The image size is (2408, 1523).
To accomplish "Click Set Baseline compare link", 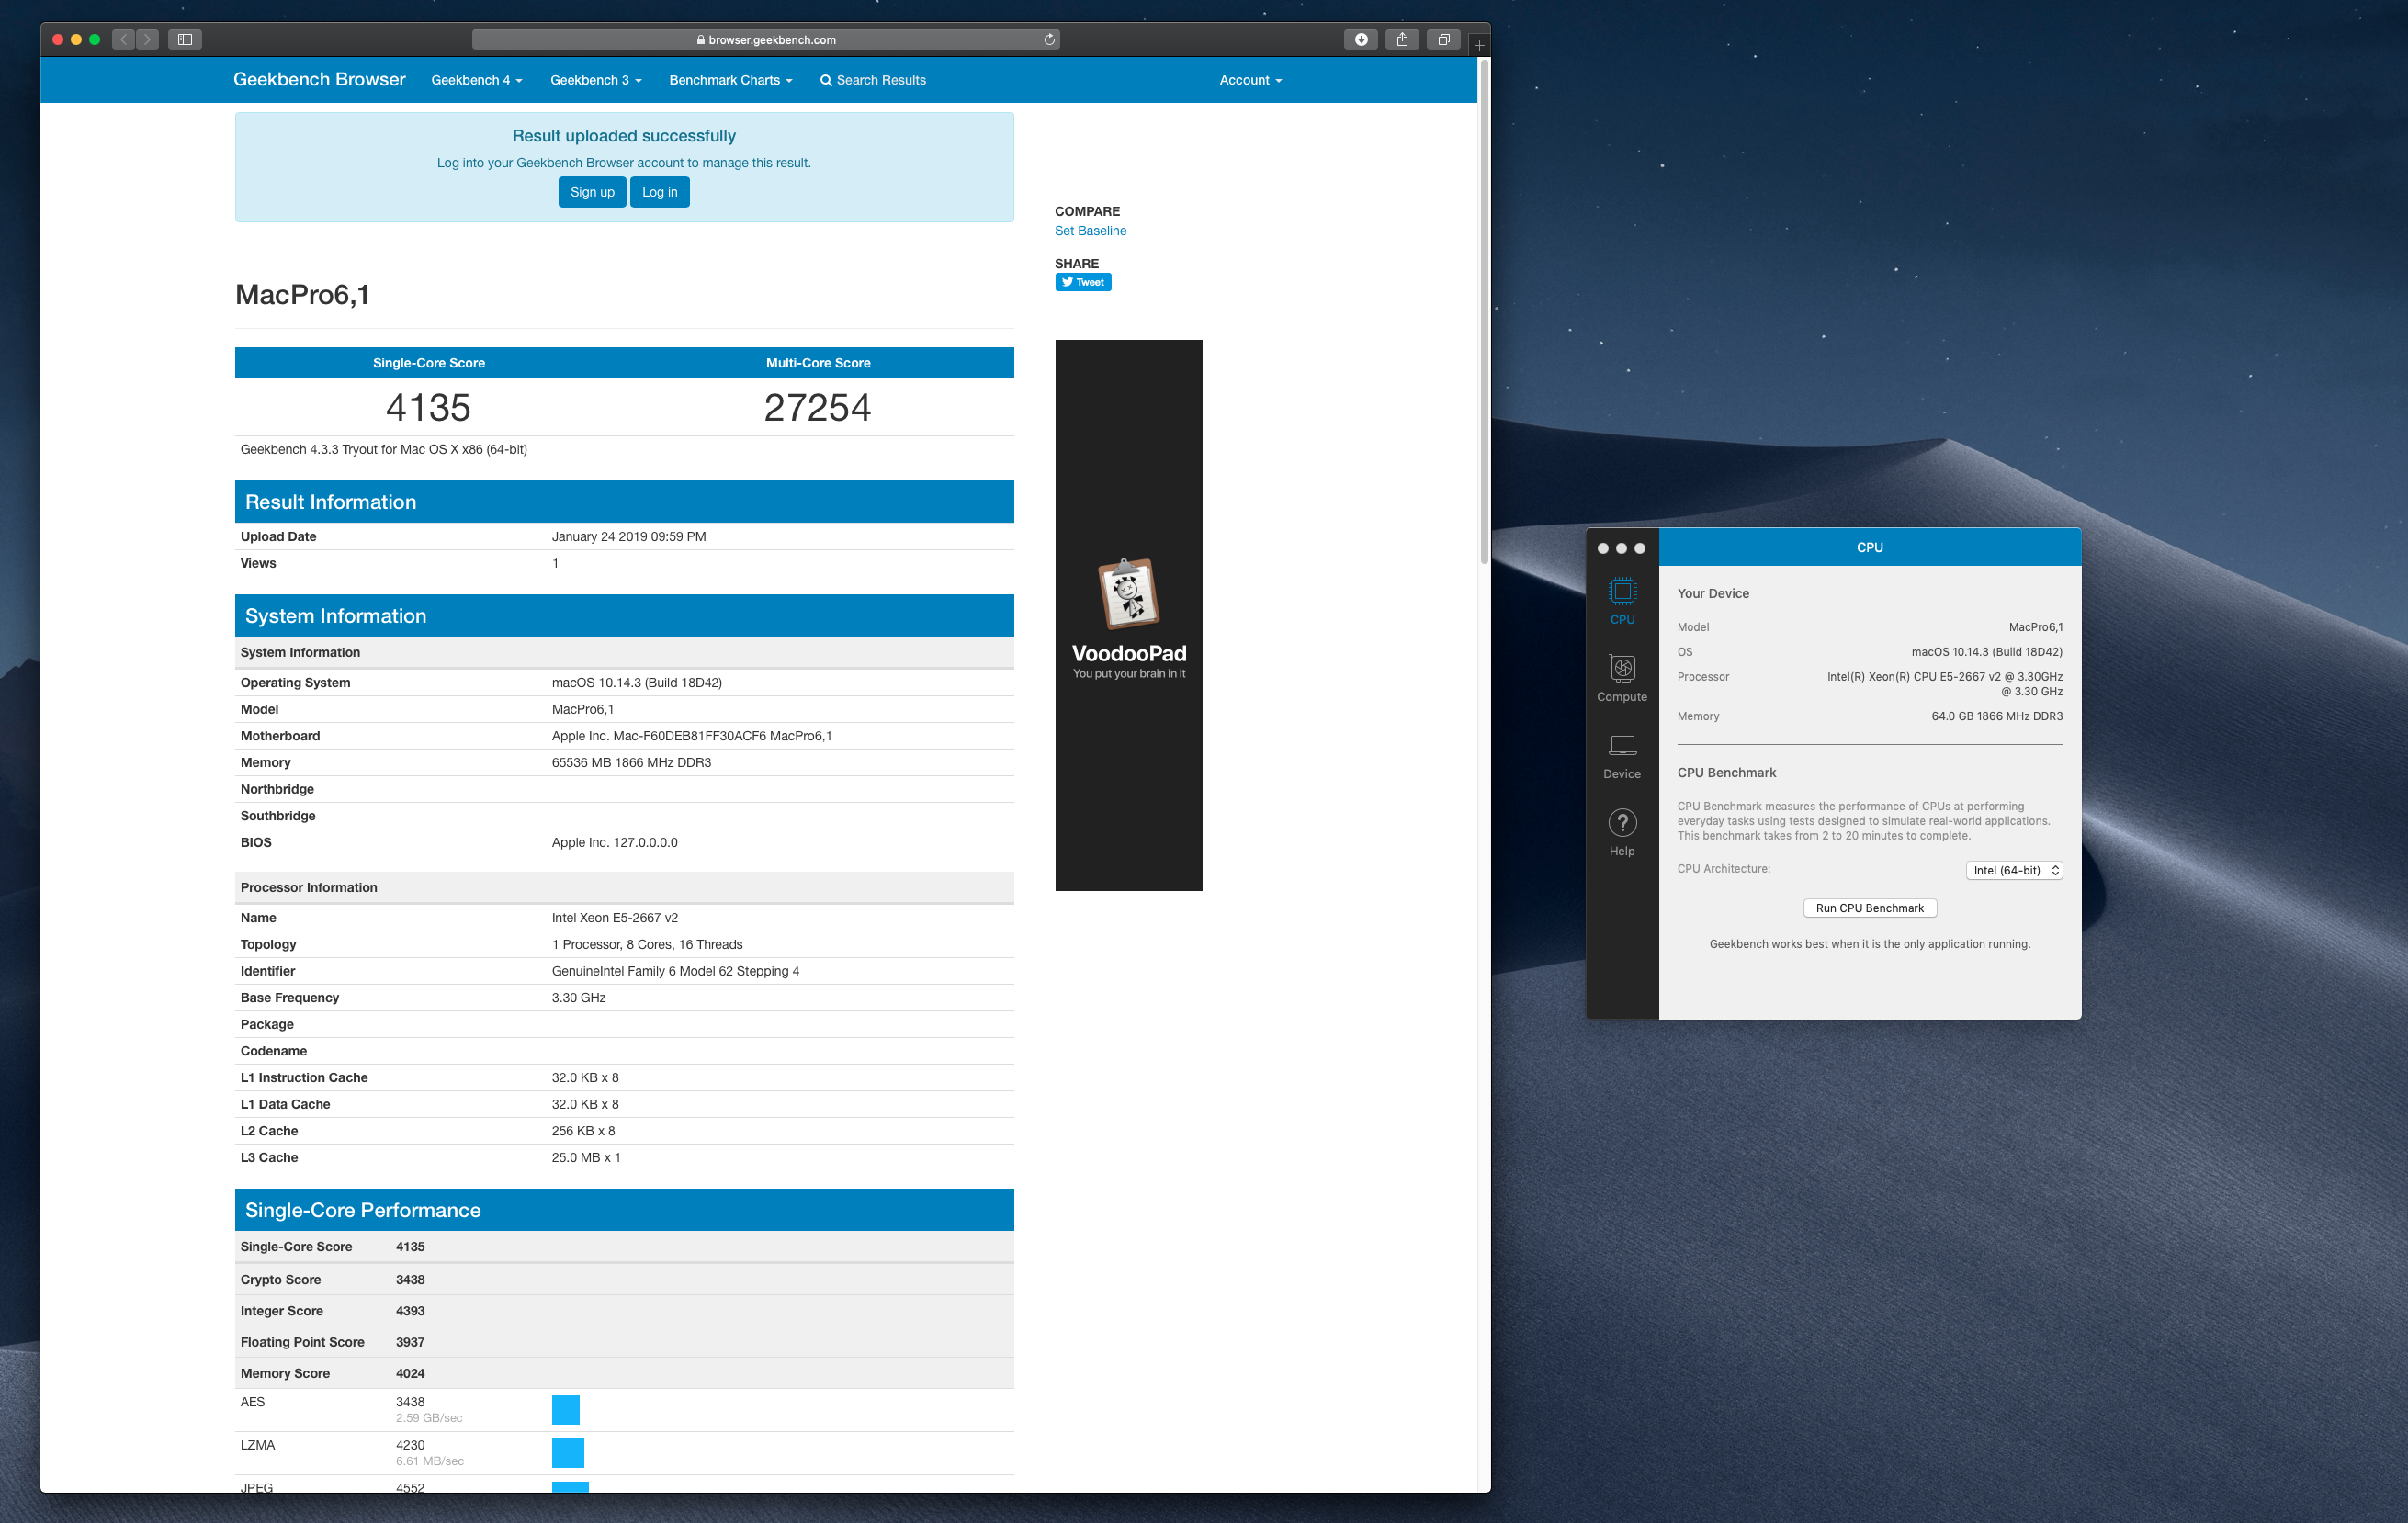I will point(1091,230).
